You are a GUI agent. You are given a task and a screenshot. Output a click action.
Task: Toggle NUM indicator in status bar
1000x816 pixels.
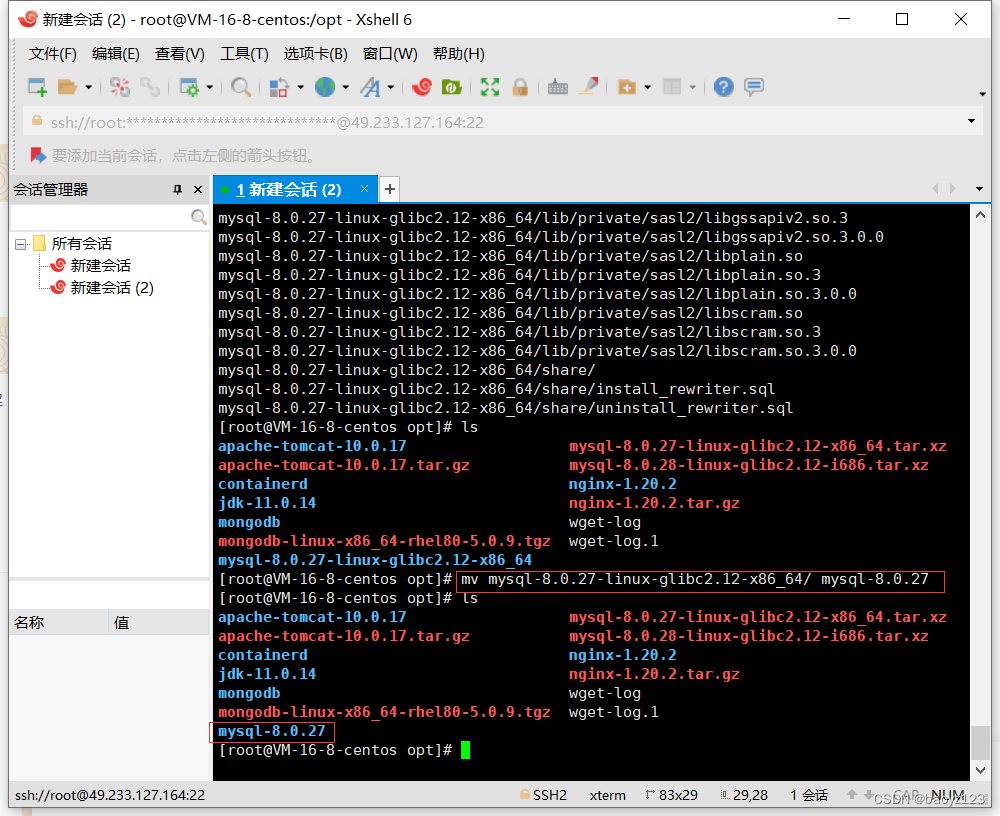tap(946, 795)
